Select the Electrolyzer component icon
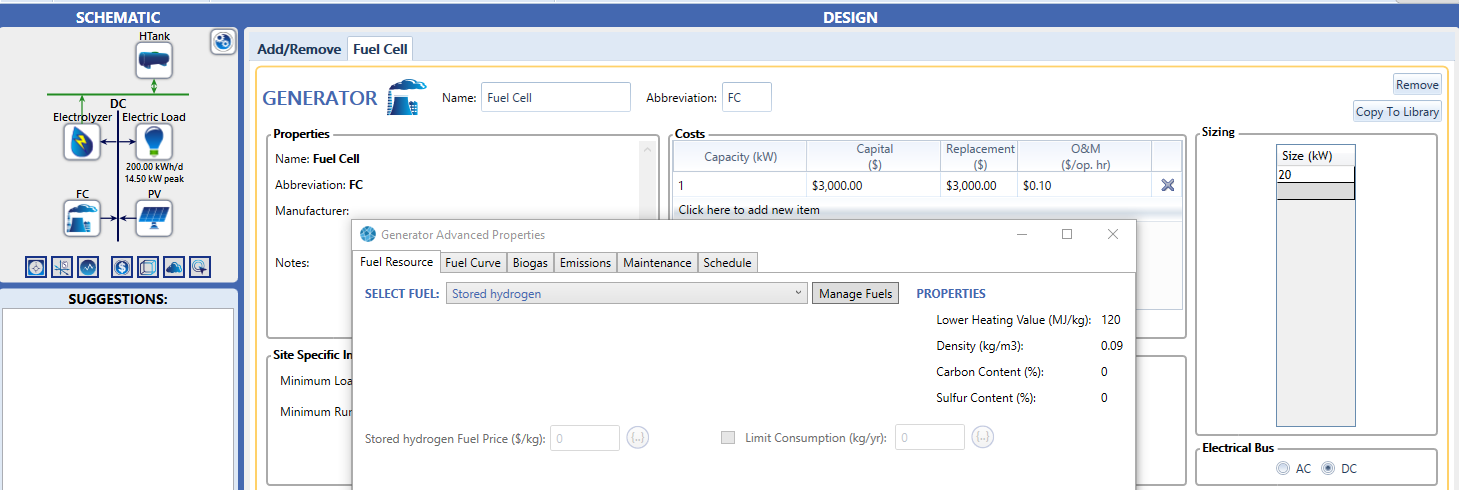The width and height of the screenshot is (1459, 490). click(80, 142)
